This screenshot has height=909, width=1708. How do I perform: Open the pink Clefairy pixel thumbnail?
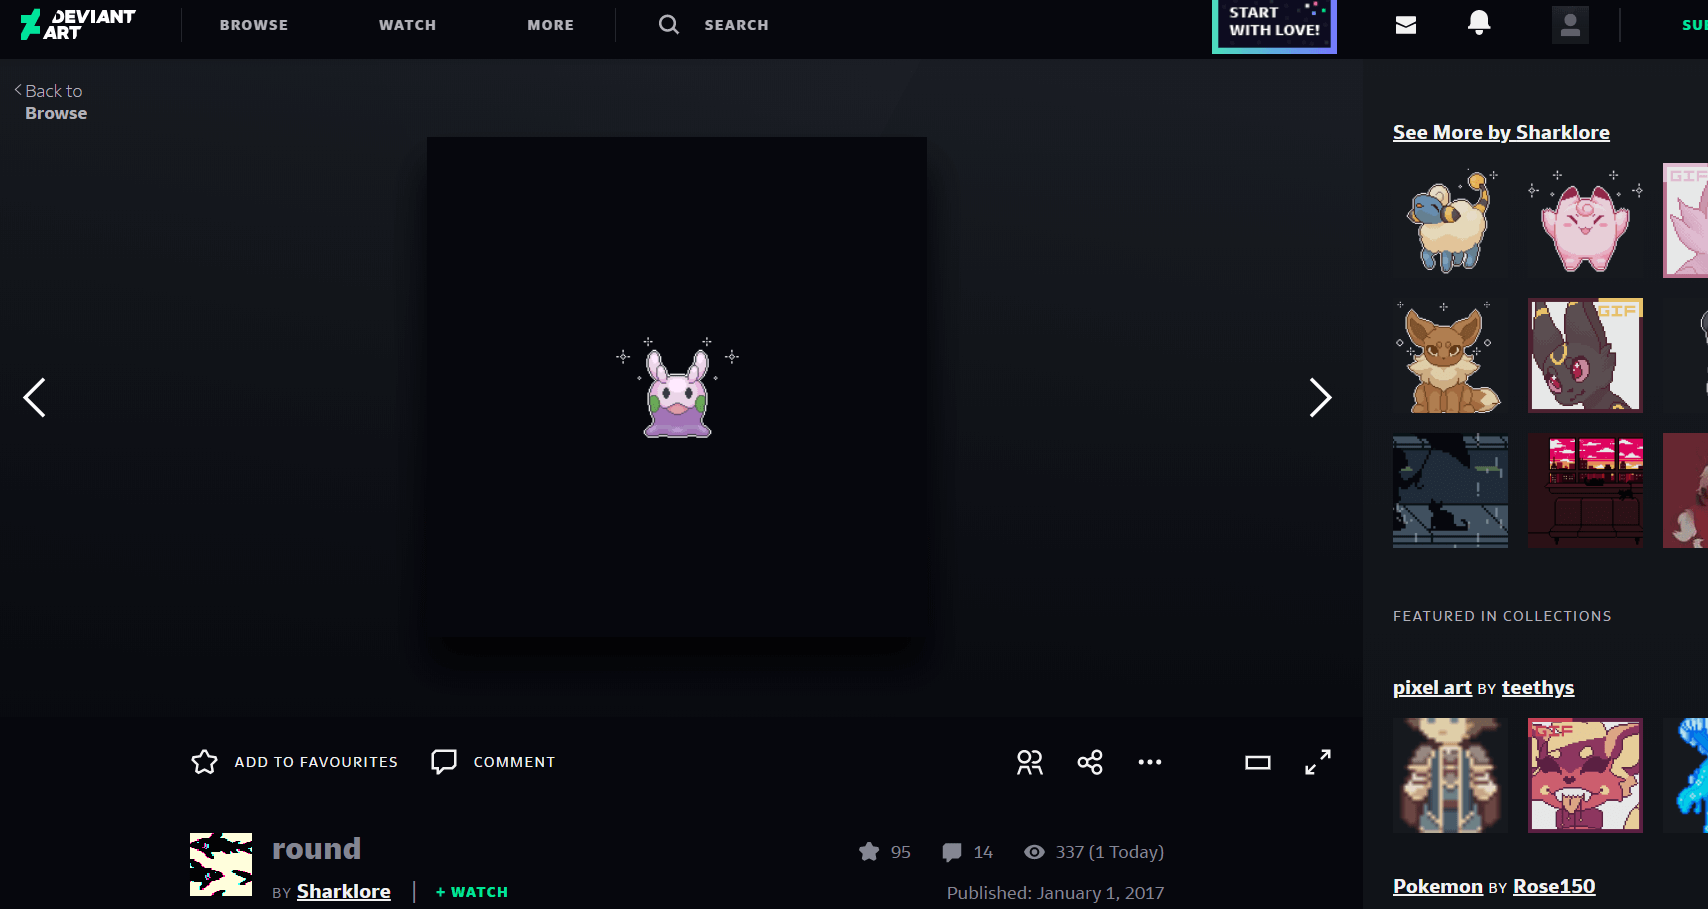pyautogui.click(x=1585, y=220)
